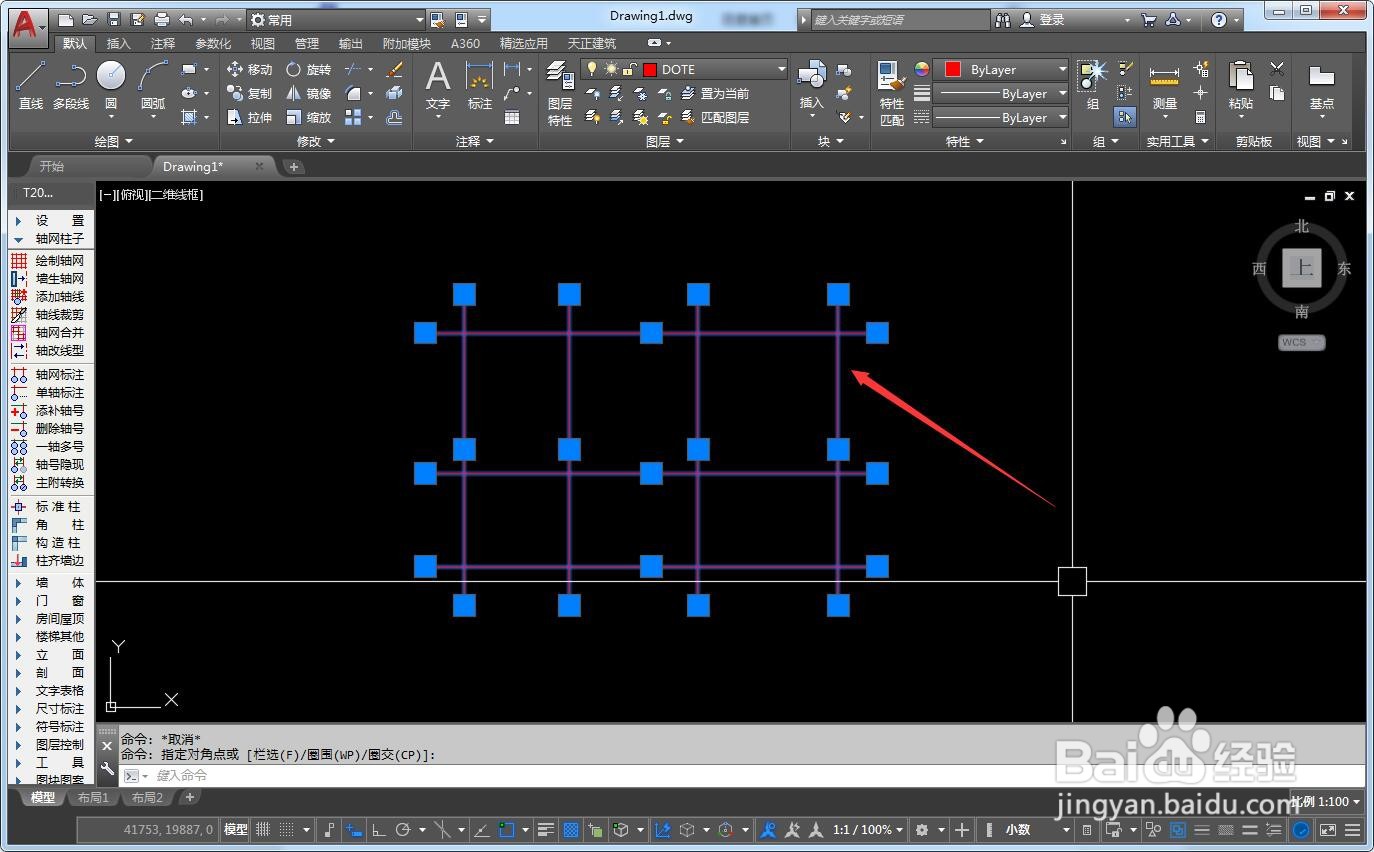1374x852 pixels.
Task: Select the Dimension (标注) tool
Action: click(480, 85)
